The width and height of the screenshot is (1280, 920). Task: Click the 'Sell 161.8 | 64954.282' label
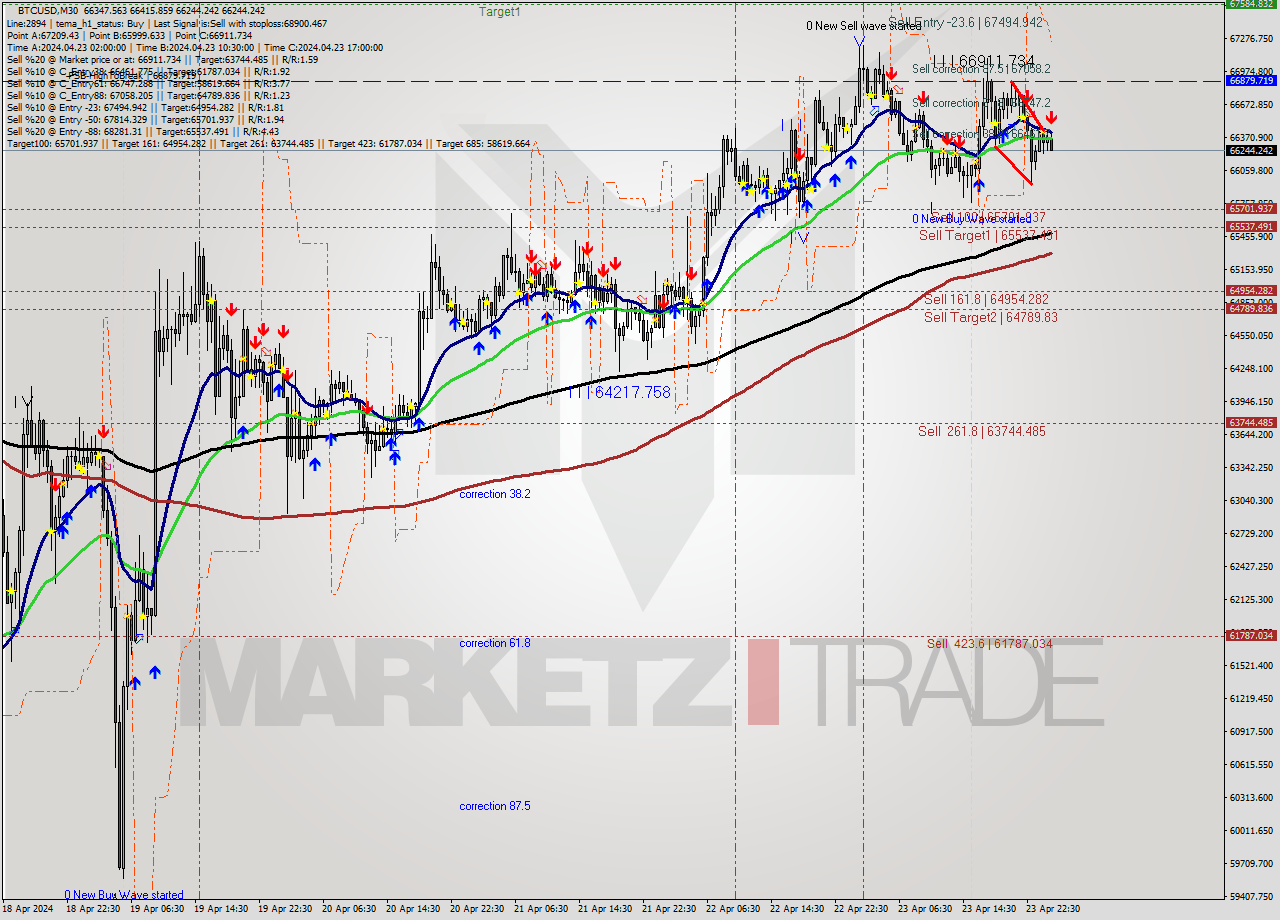click(986, 299)
